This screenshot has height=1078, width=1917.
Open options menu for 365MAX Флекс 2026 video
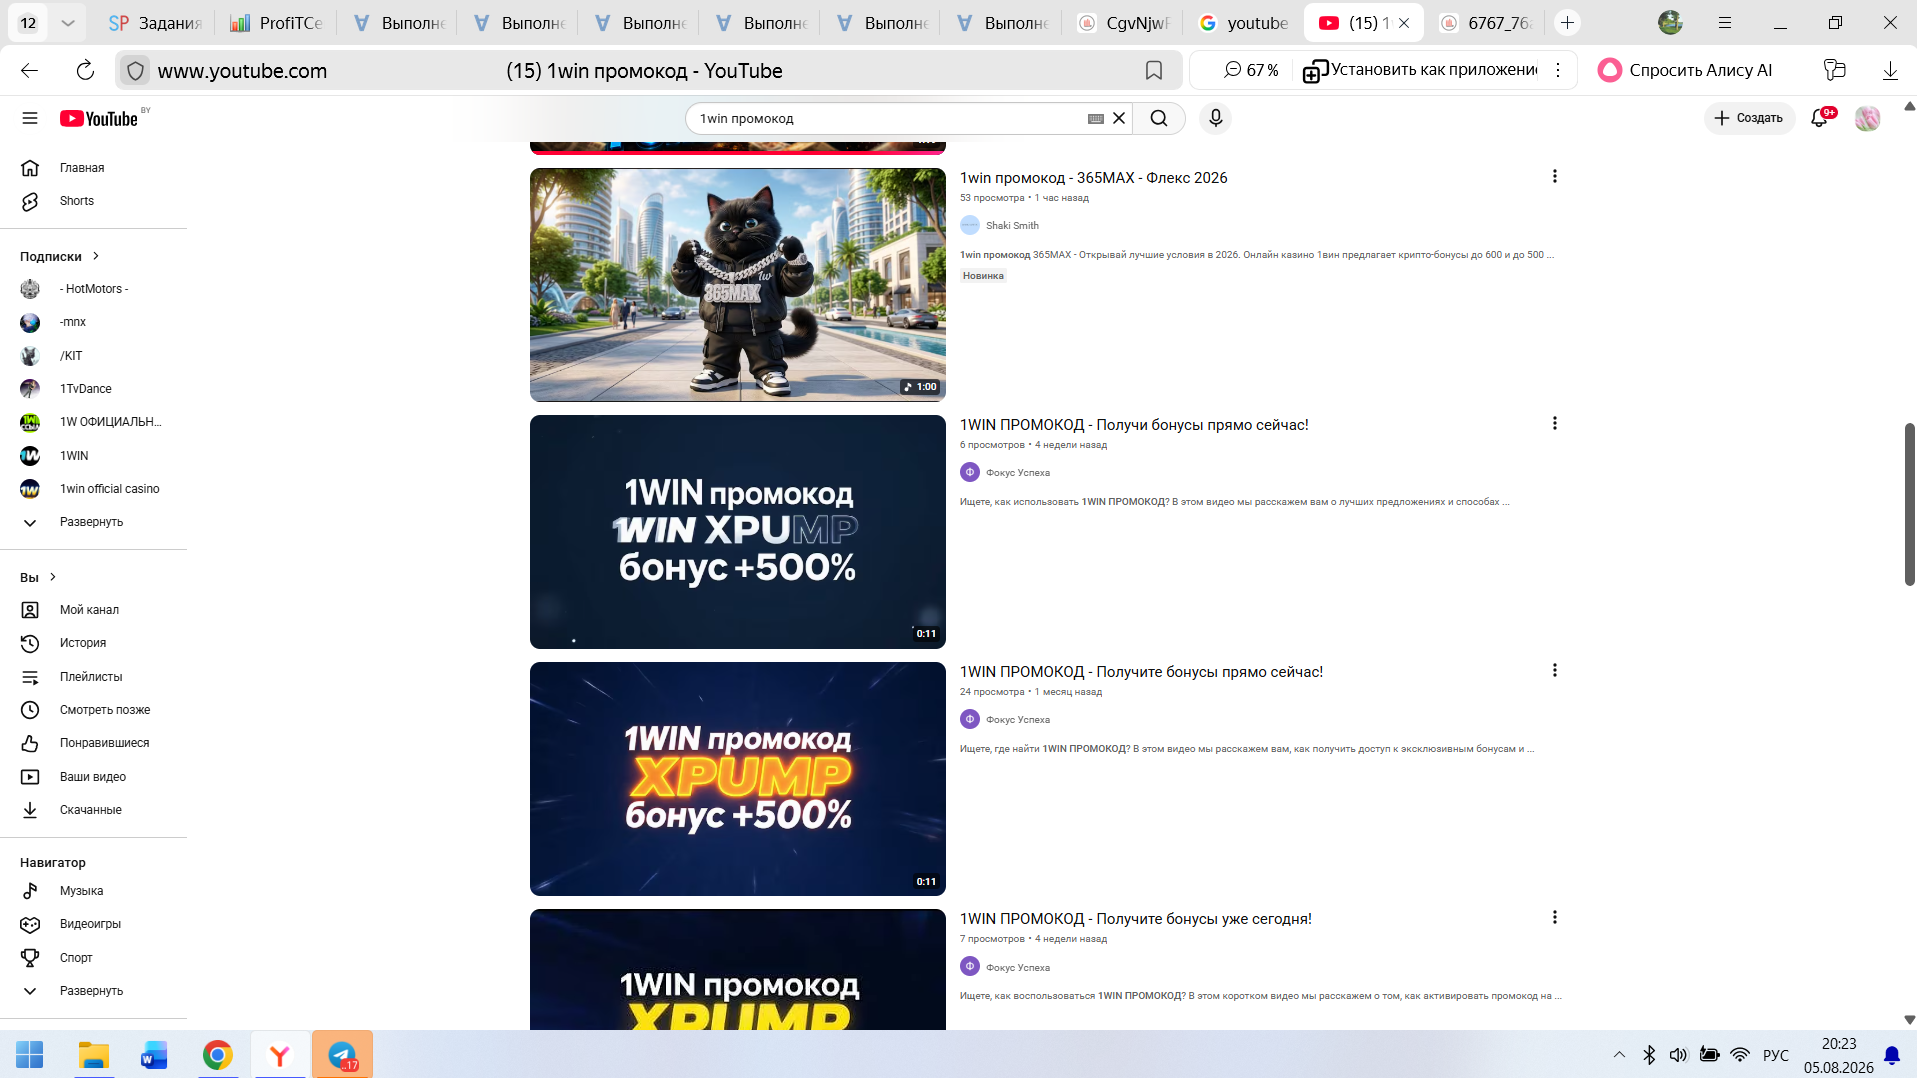point(1554,176)
